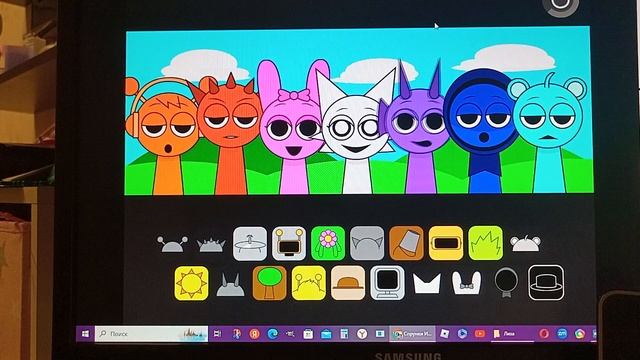Select the grayed antenna-ball dome sound icon

pos(172,244)
